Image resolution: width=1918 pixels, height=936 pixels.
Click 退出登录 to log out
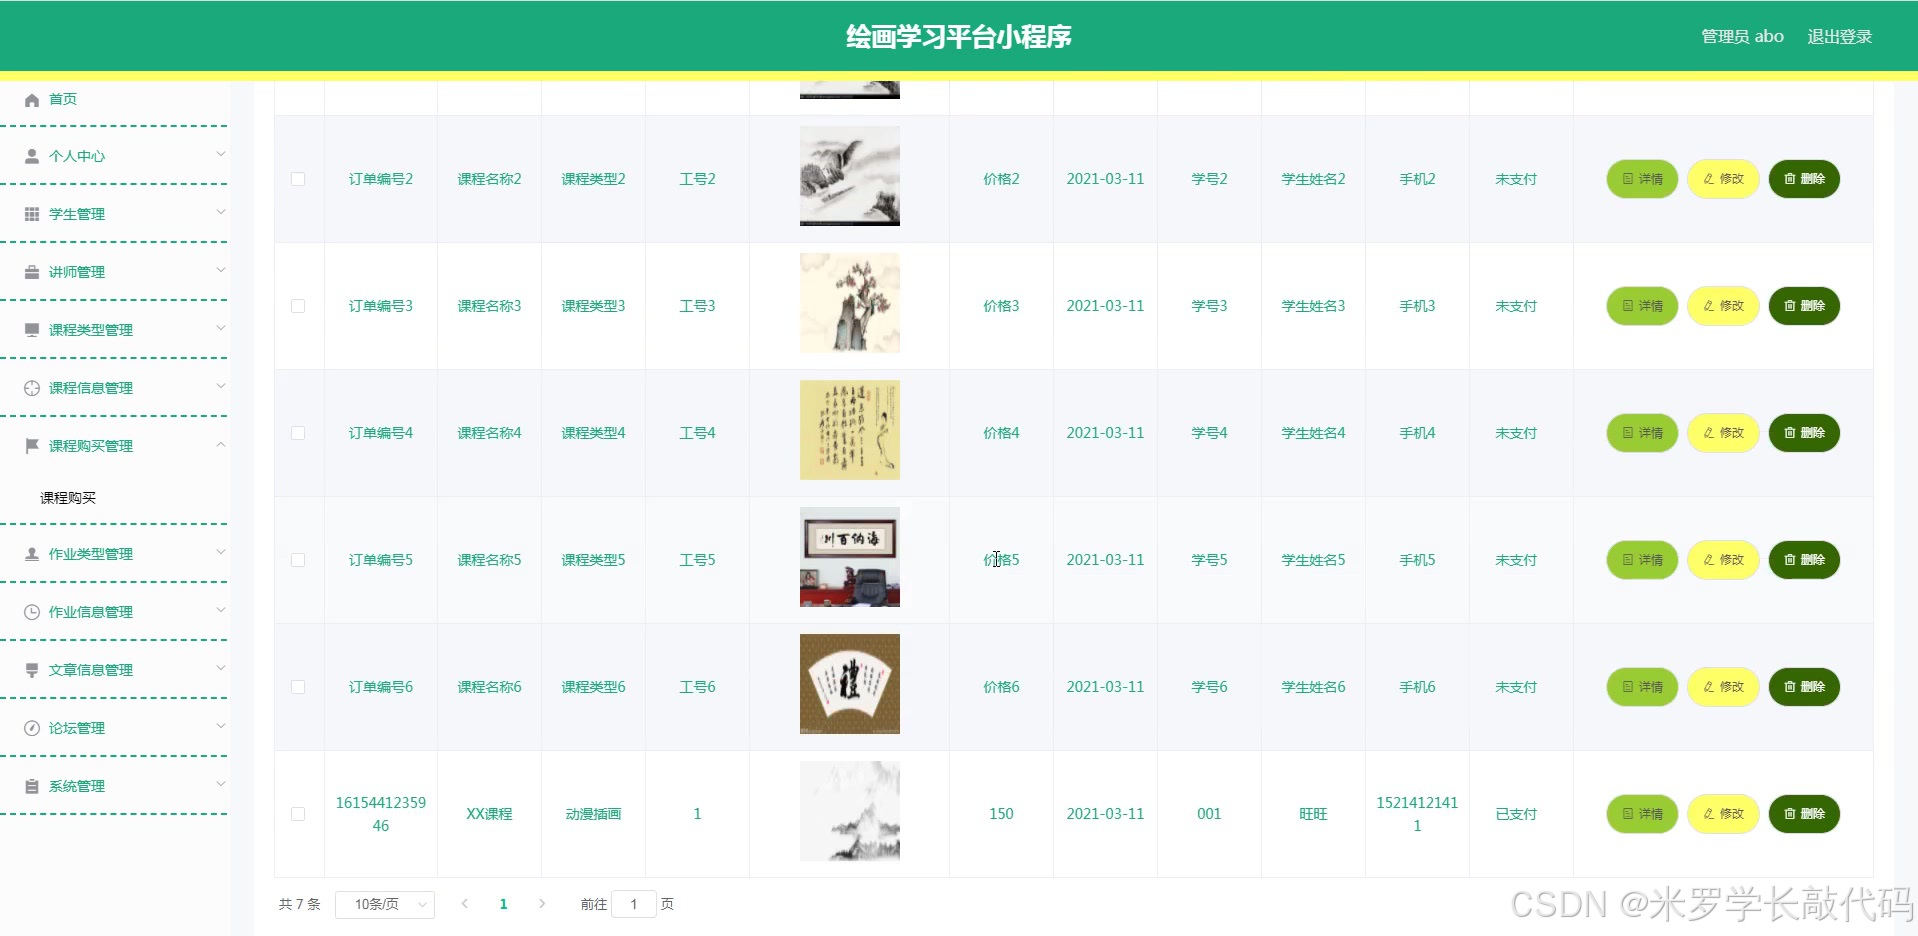click(1839, 36)
